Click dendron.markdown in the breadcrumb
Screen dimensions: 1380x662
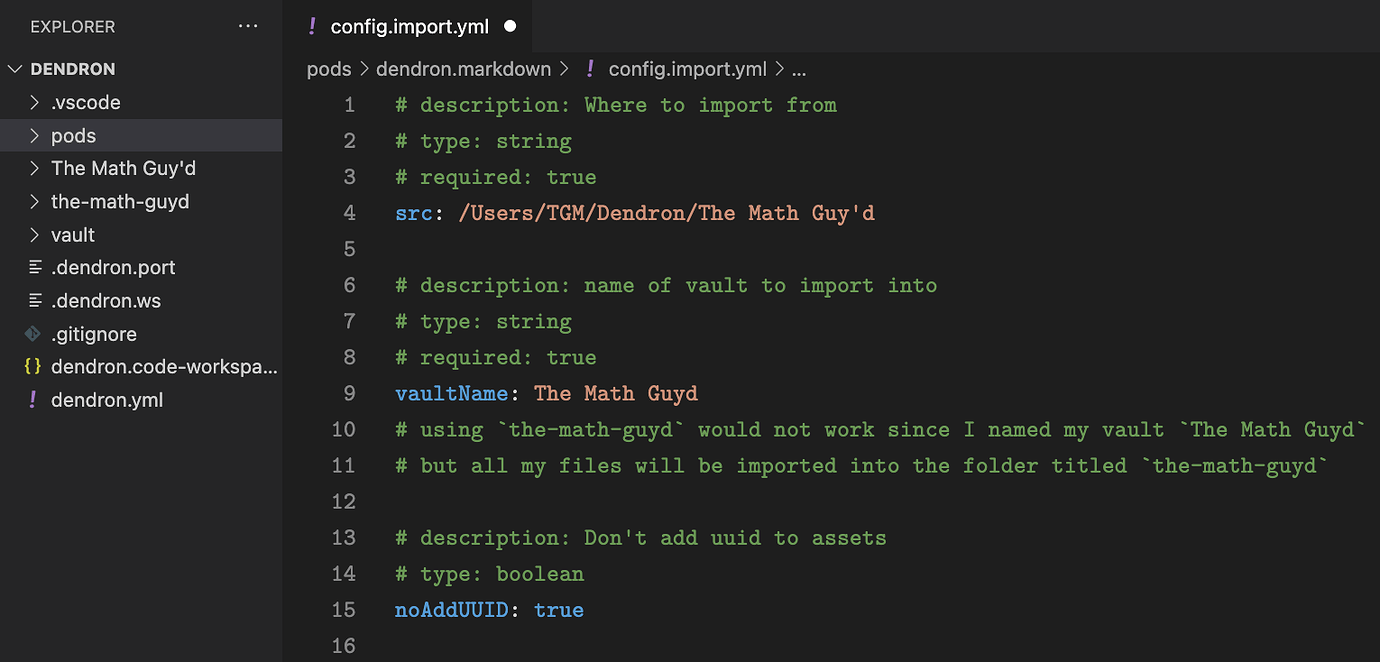463,69
